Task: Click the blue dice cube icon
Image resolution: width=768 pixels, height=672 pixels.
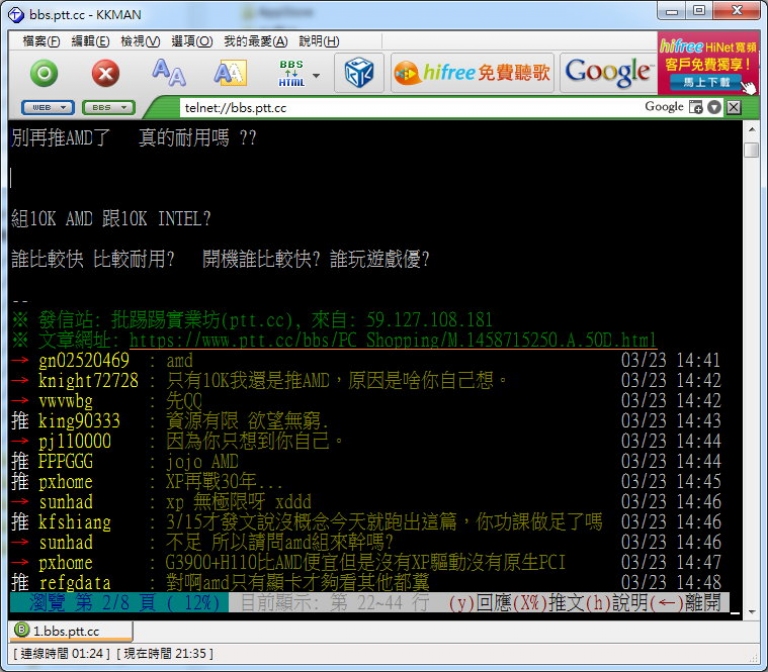Action: point(359,73)
